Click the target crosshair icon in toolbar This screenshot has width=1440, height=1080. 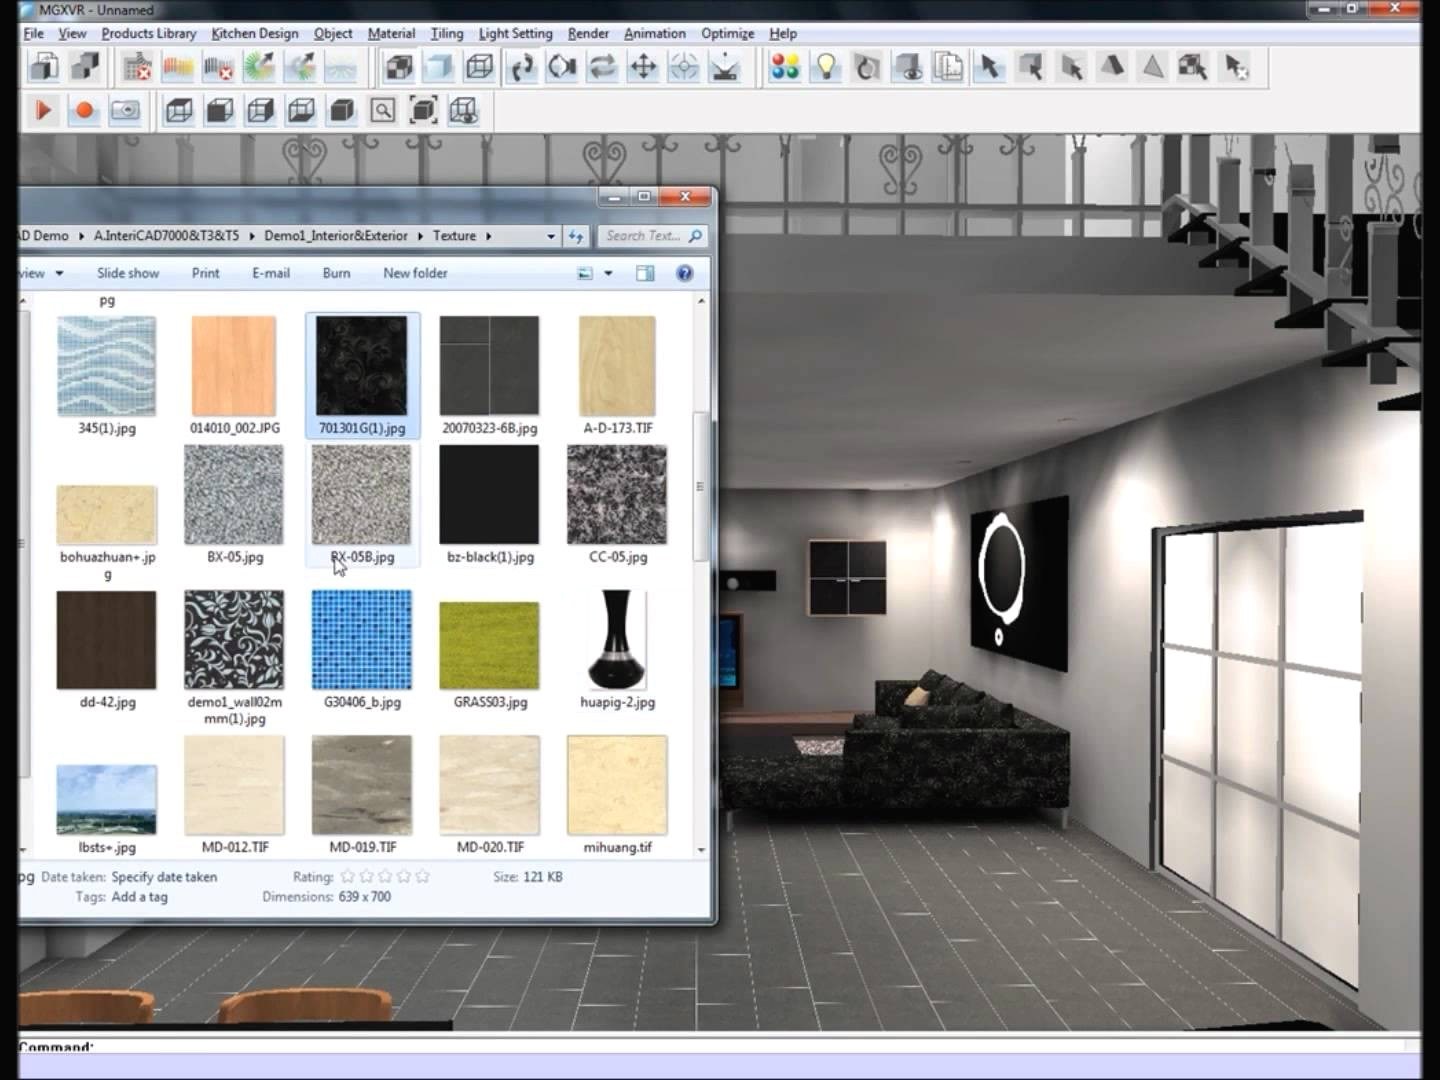[x=684, y=67]
